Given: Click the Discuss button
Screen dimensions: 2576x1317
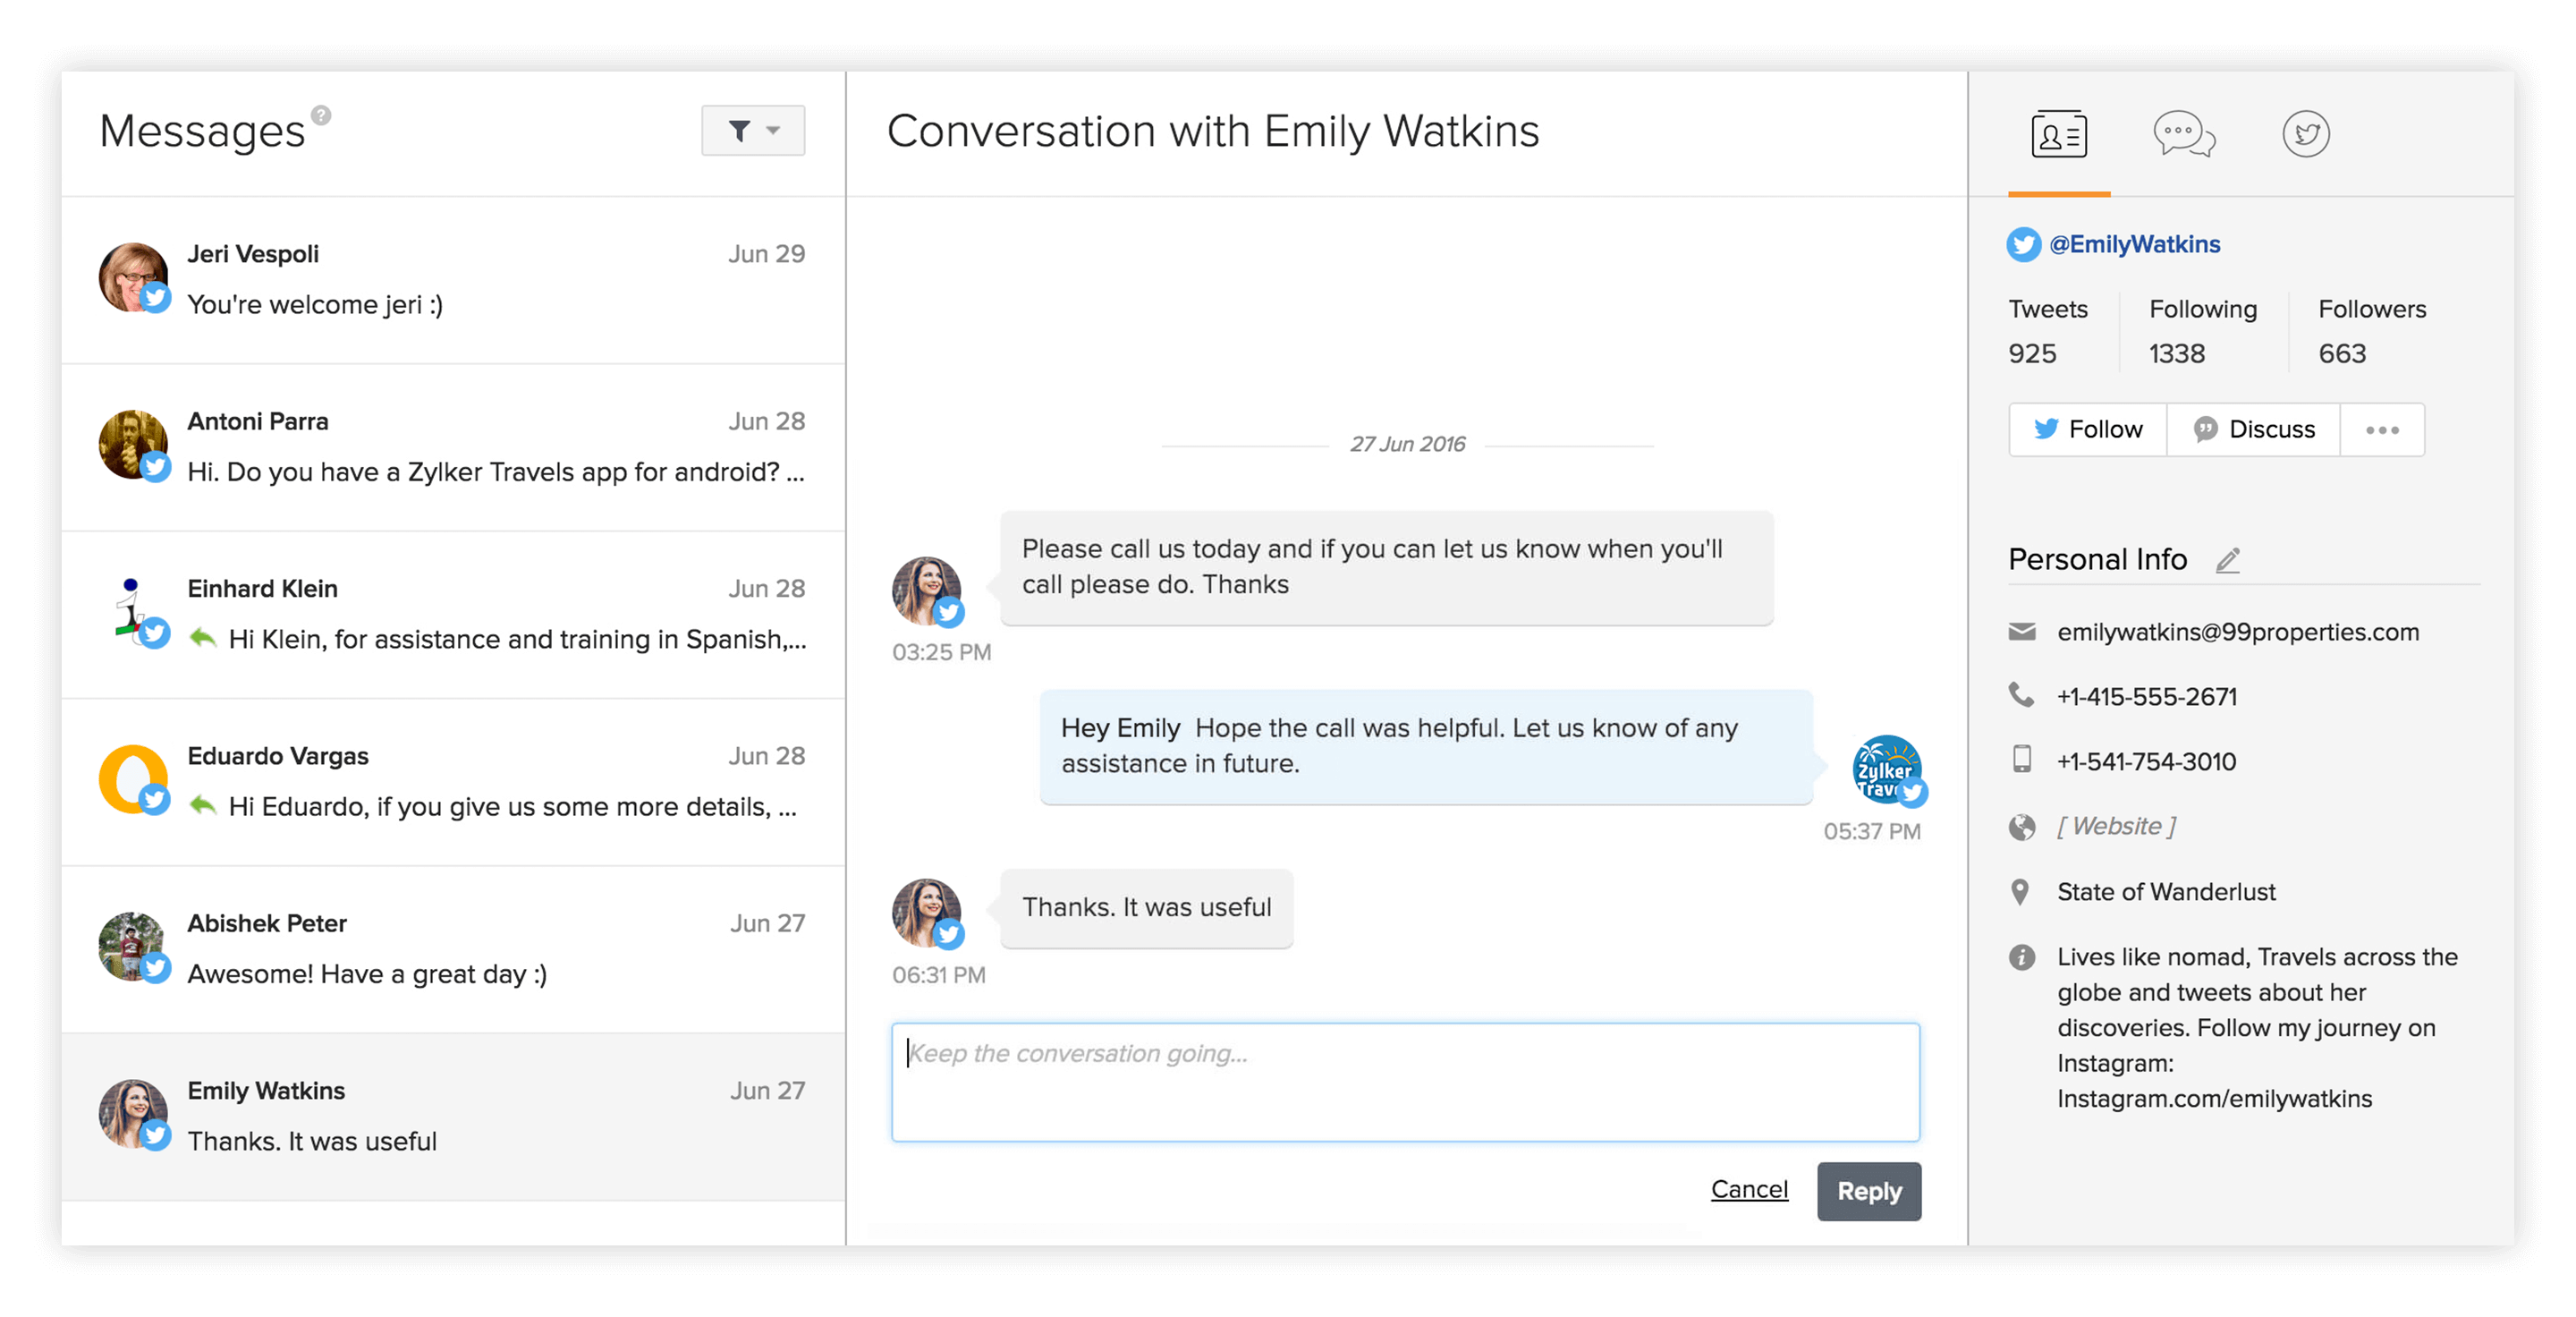Looking at the screenshot, I should [x=2254, y=430].
